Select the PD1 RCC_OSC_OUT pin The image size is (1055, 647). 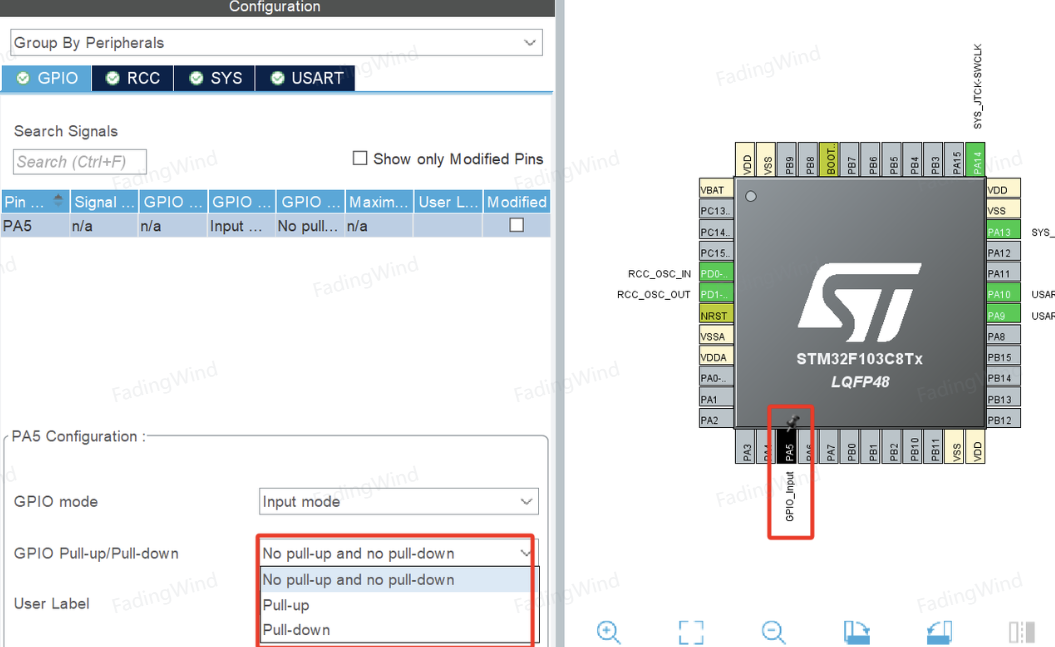[x=716, y=295]
